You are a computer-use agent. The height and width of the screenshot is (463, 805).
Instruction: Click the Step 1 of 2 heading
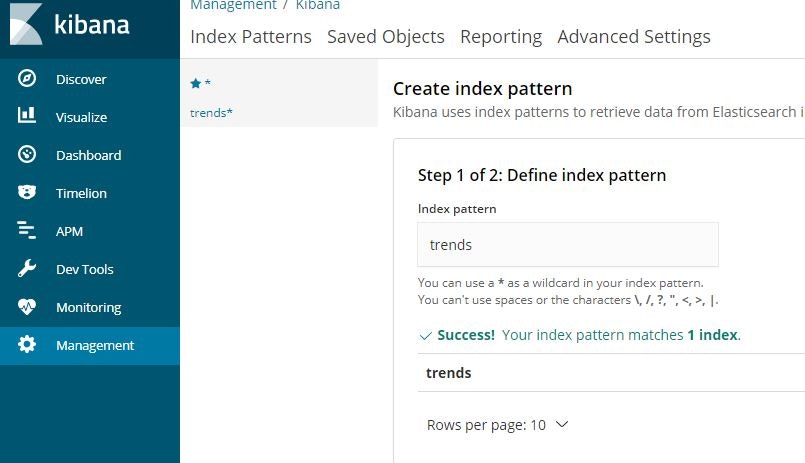(542, 176)
